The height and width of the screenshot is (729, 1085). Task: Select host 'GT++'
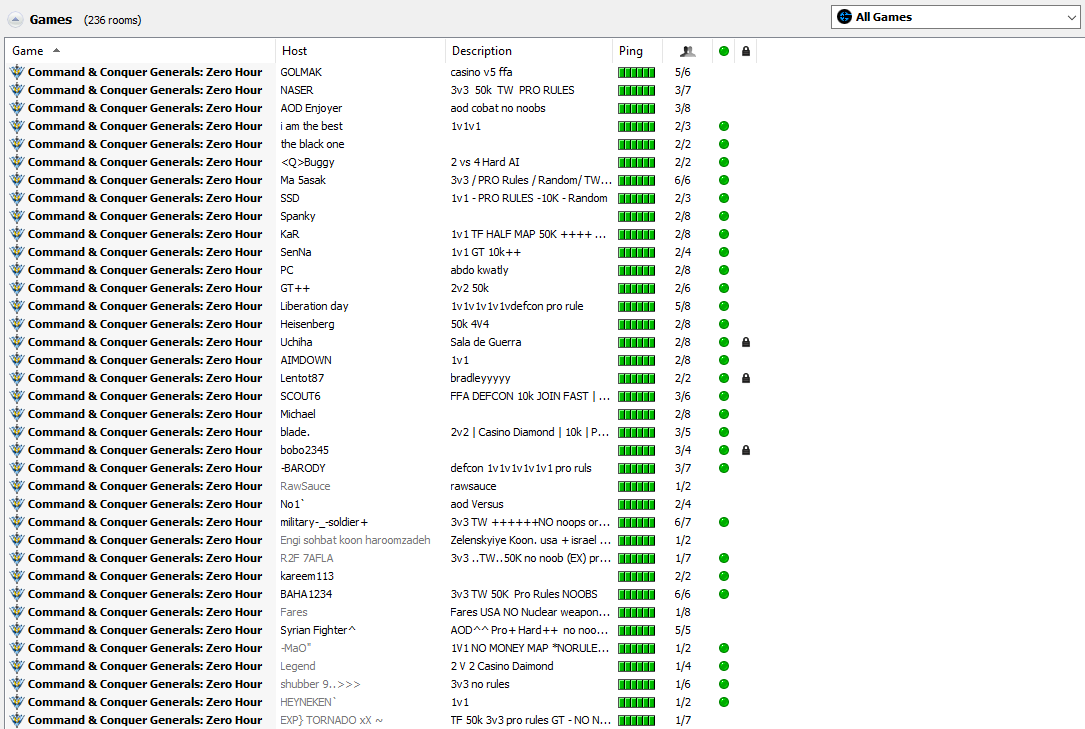point(295,288)
